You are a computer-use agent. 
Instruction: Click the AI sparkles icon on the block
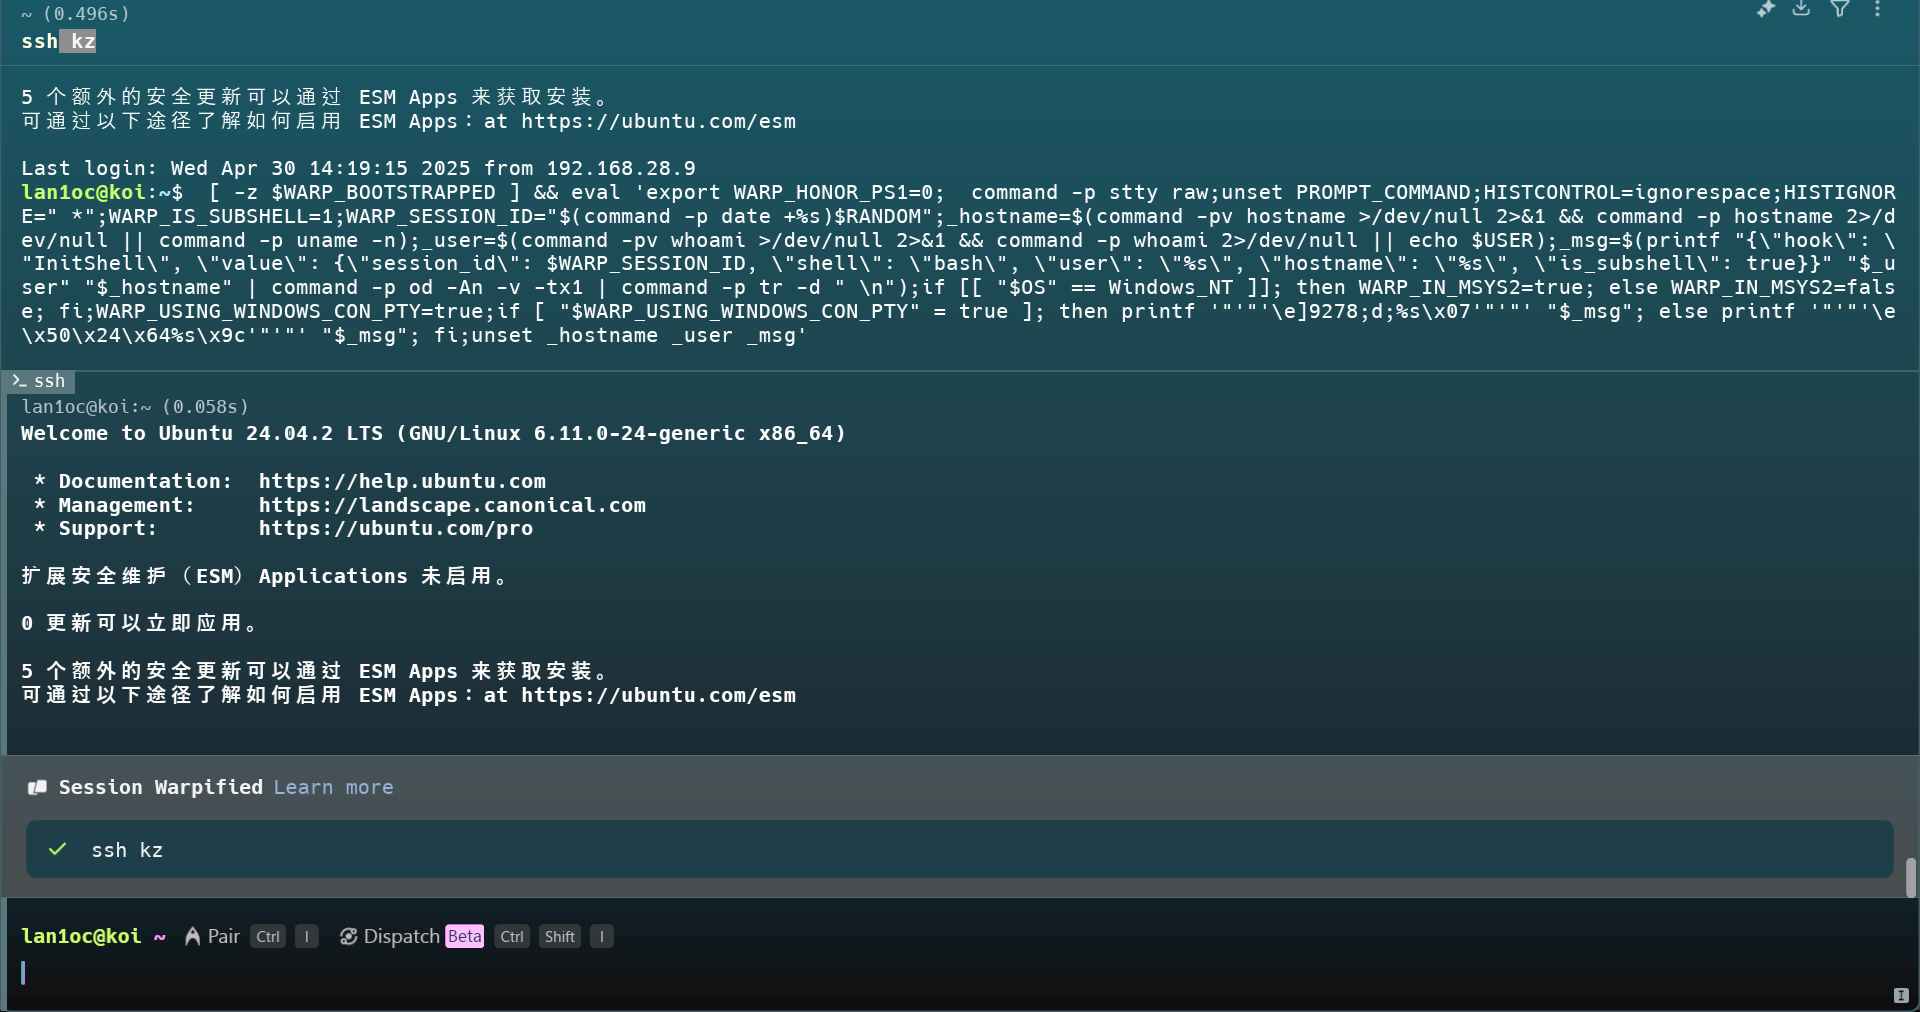coord(1765,9)
